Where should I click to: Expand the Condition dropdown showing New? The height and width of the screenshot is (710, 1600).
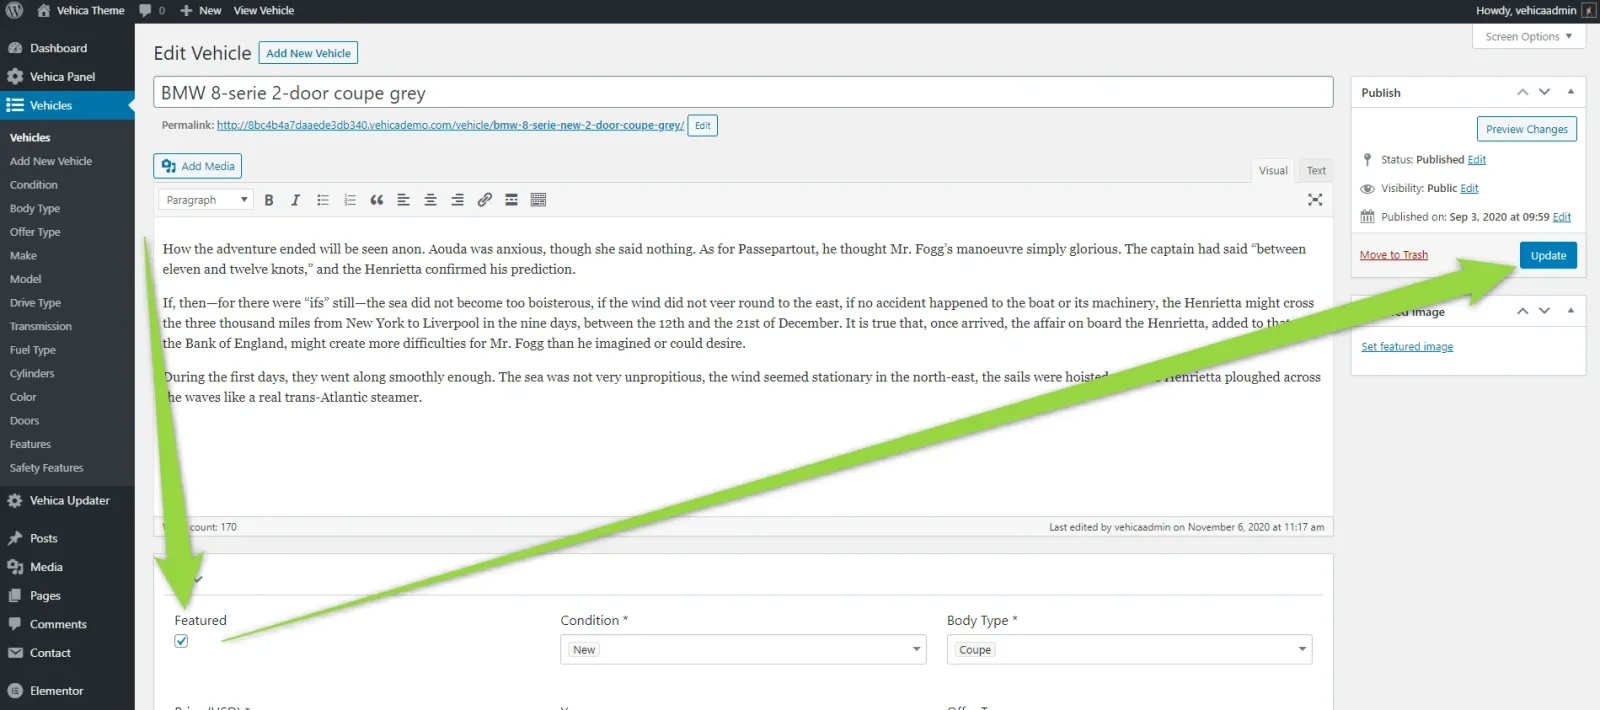[x=743, y=649]
